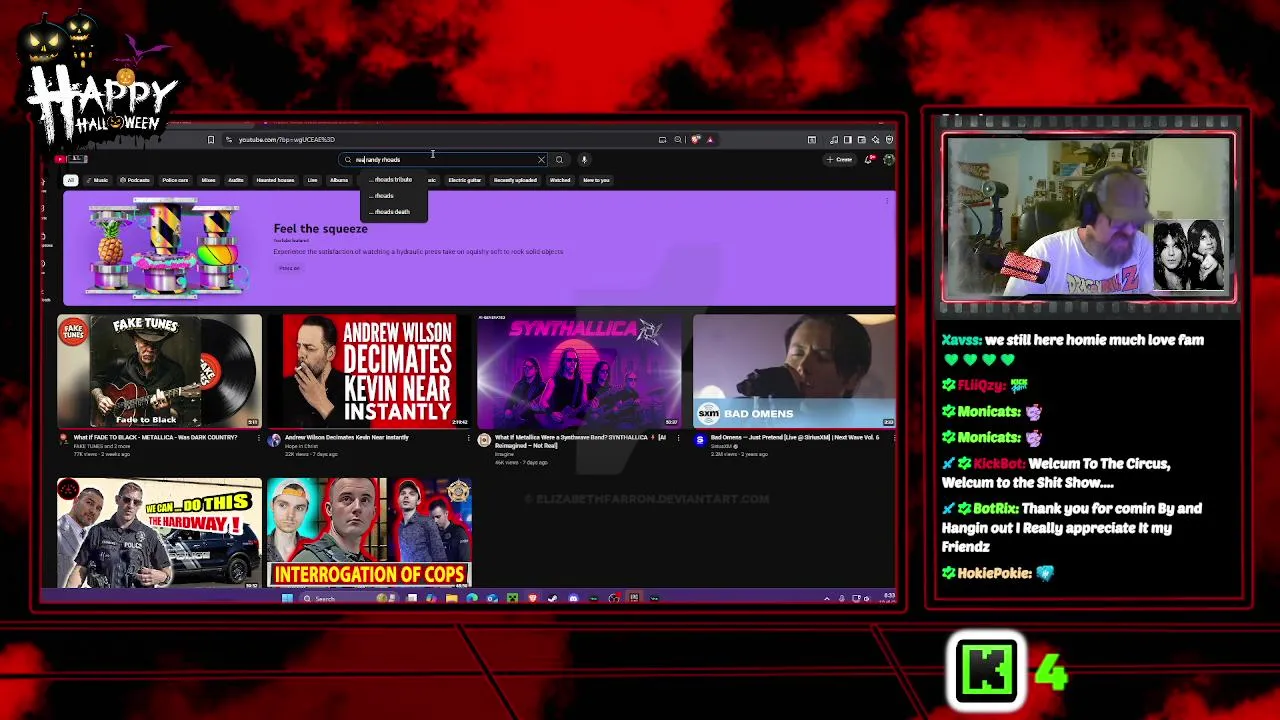The height and width of the screenshot is (720, 1280).
Task: Select the Mixes filter chip
Action: pos(208,180)
